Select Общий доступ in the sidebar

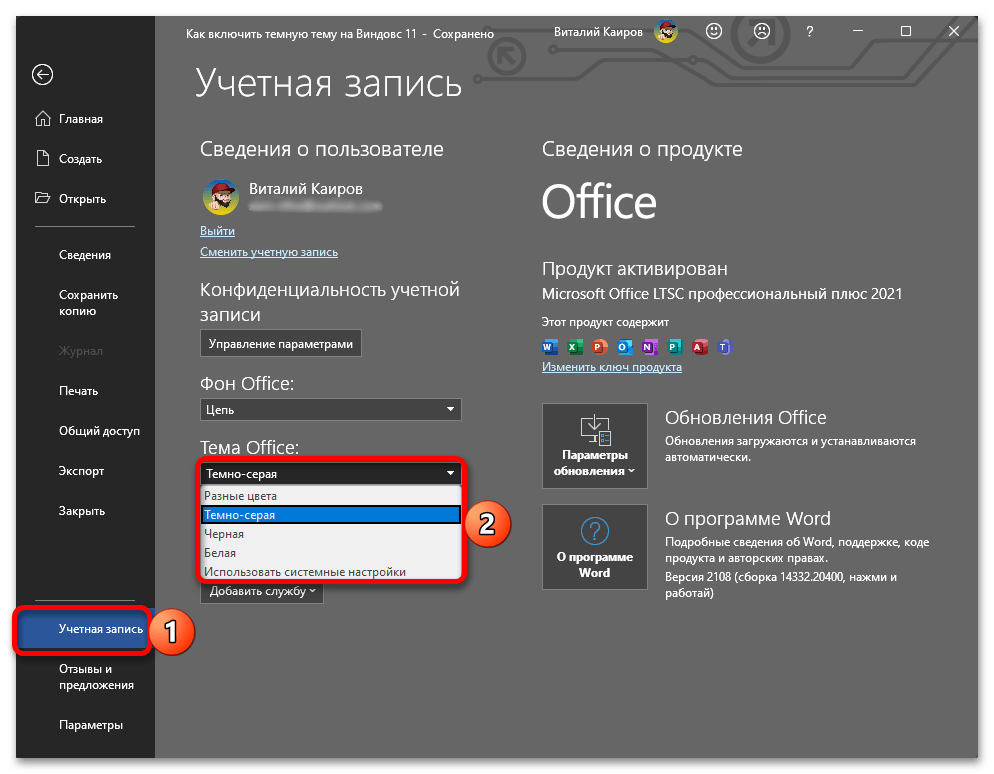[100, 431]
